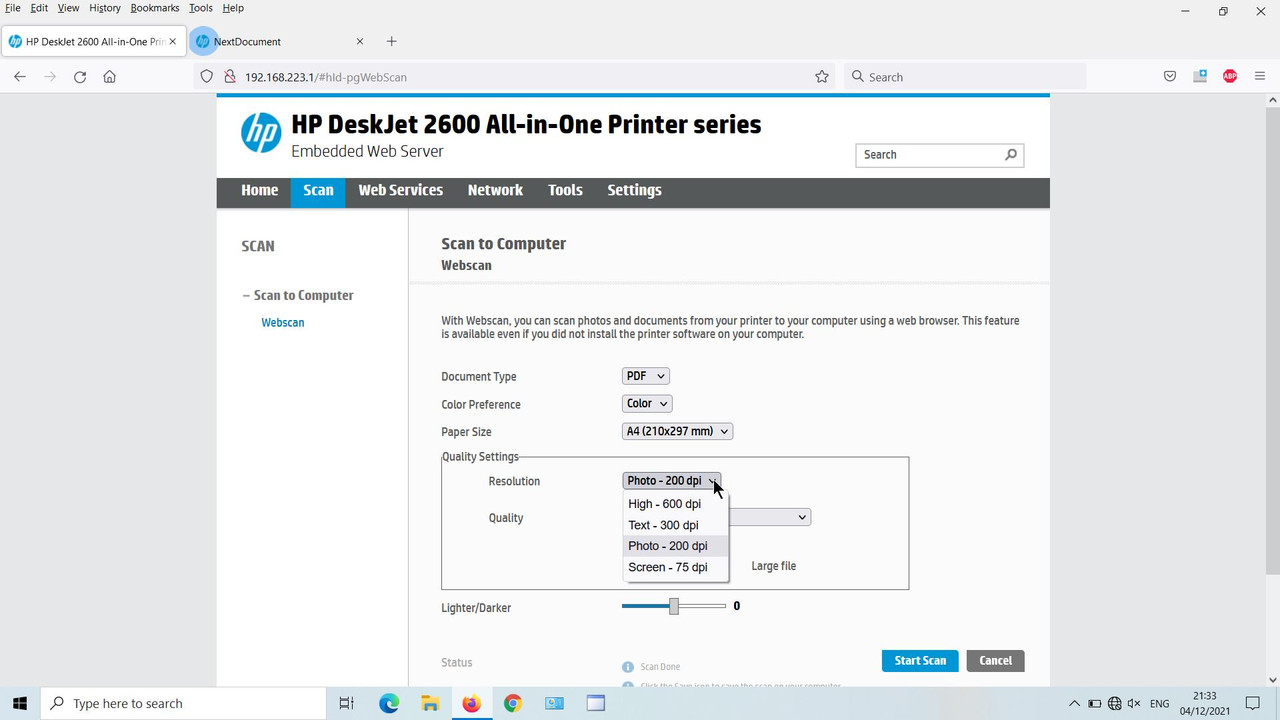The height and width of the screenshot is (720, 1280).
Task: Open the Paper Size dropdown
Action: (x=677, y=431)
